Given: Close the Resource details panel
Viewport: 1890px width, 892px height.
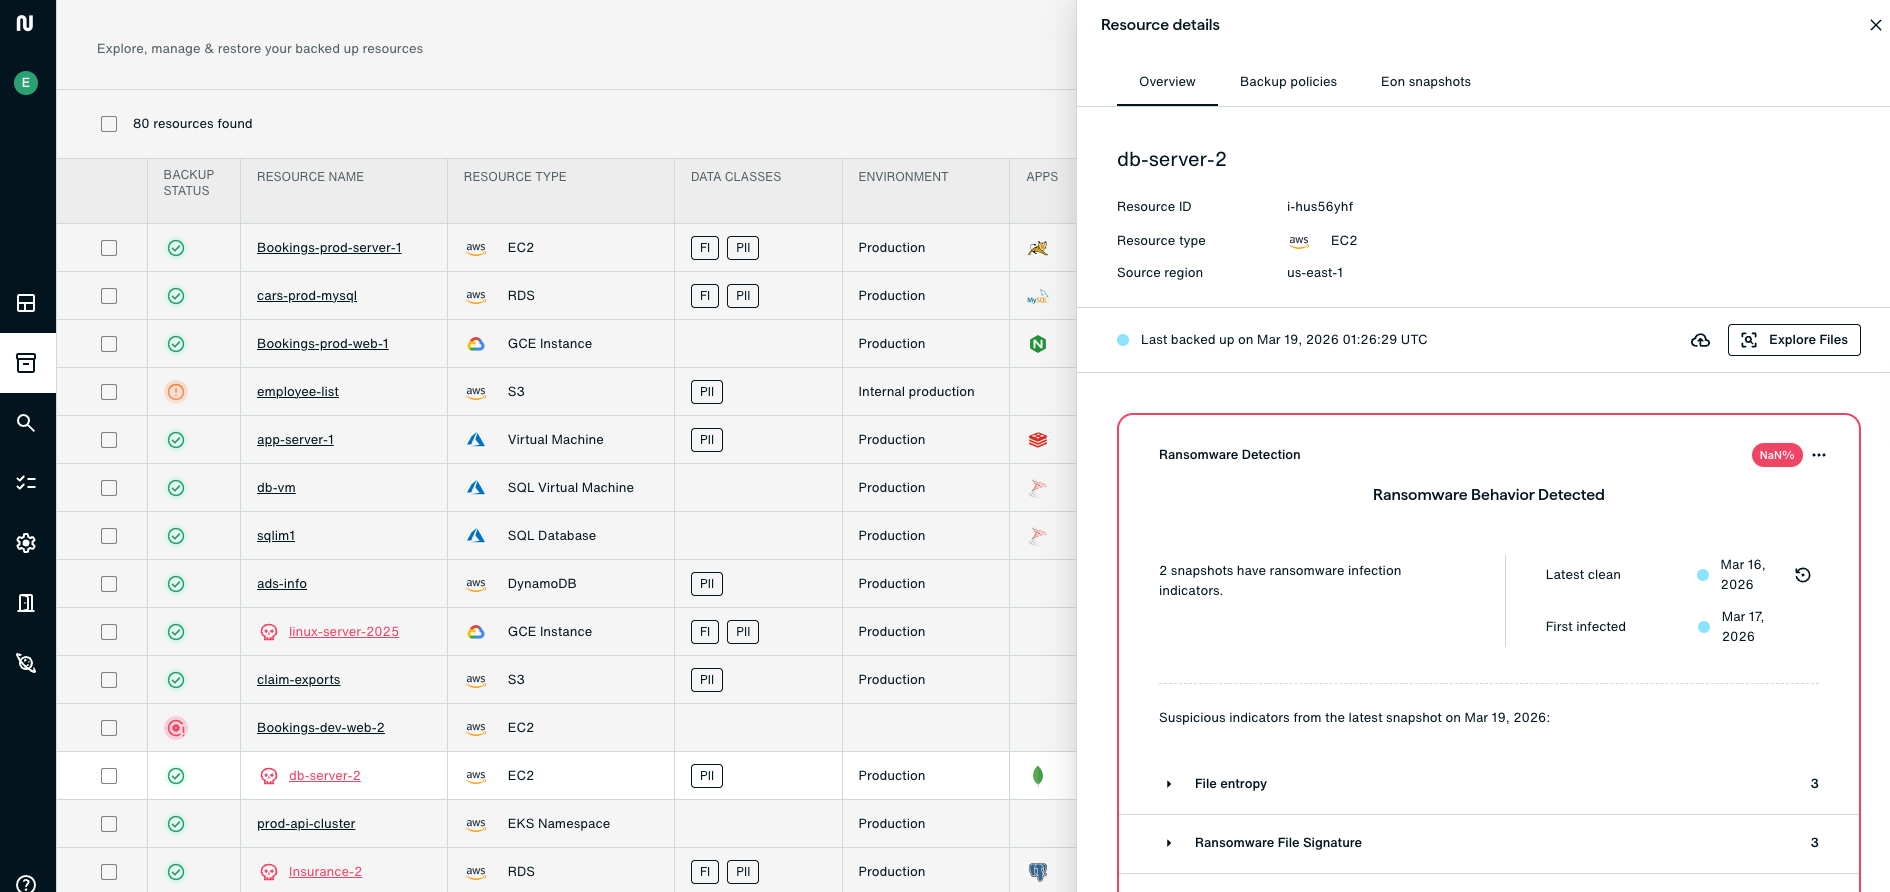Looking at the screenshot, I should (1875, 25).
